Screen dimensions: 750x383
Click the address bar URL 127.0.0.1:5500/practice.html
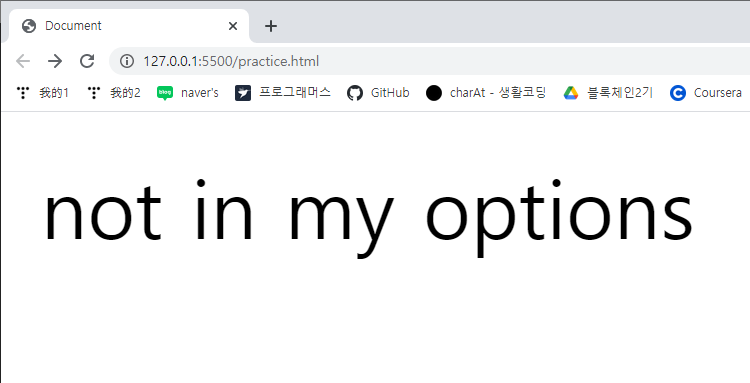pyautogui.click(x=231, y=61)
